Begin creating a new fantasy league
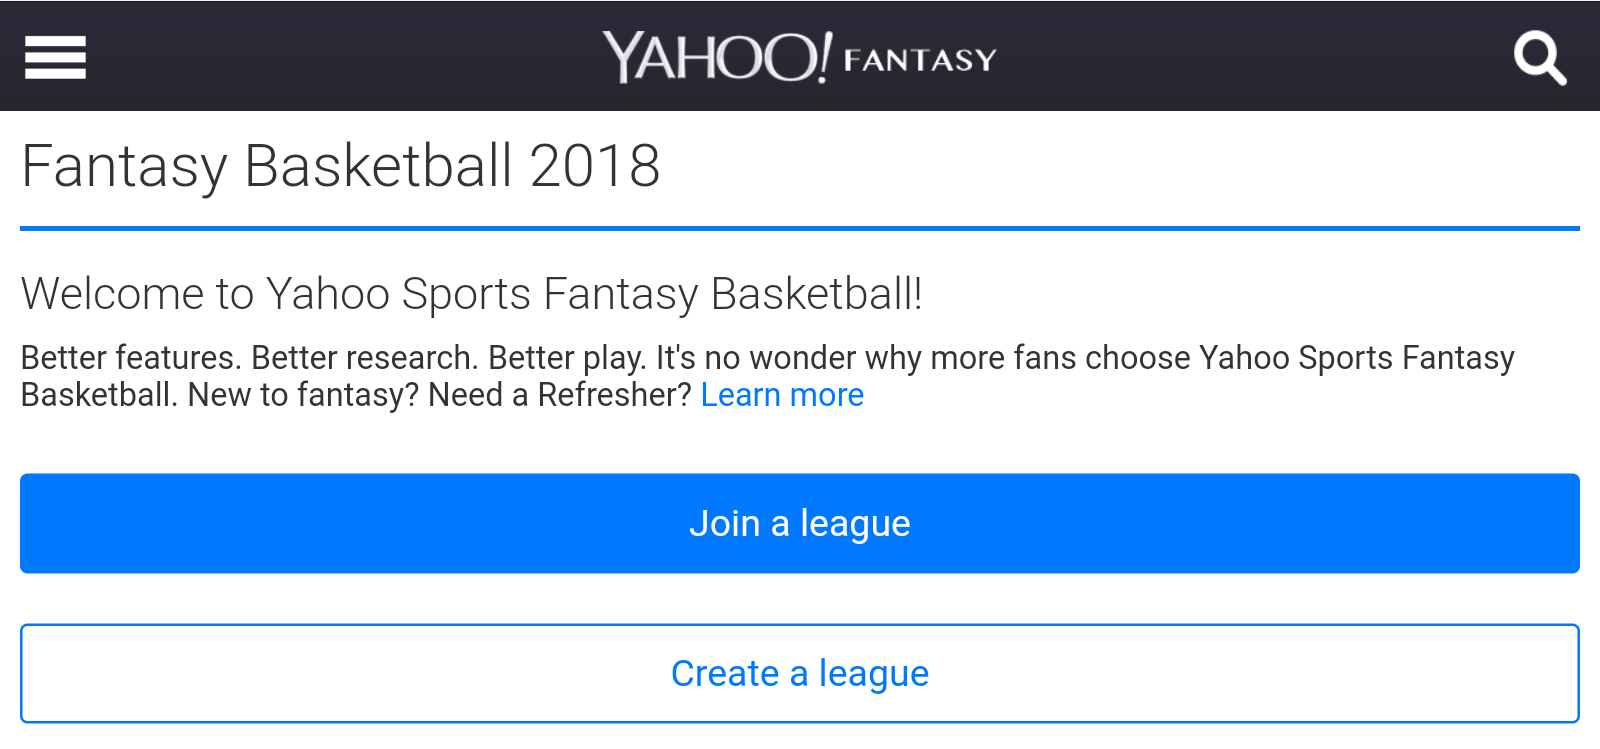 coord(800,673)
